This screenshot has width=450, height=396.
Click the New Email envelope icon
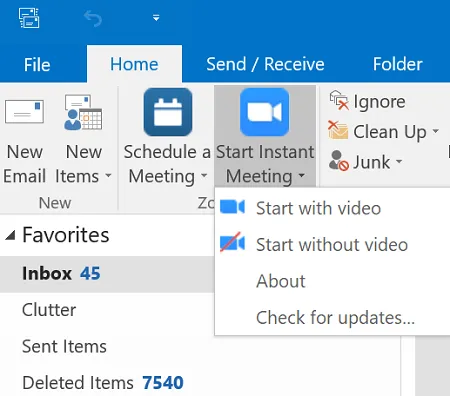(x=24, y=112)
